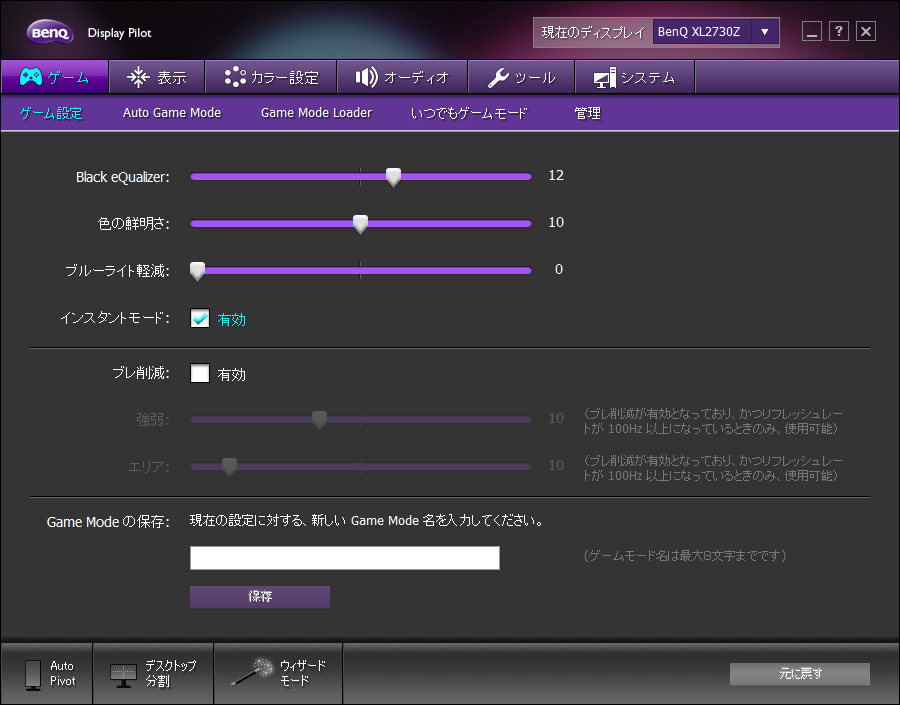
Task: Click the game controller icon on ゲーム tab
Action: tap(31, 76)
